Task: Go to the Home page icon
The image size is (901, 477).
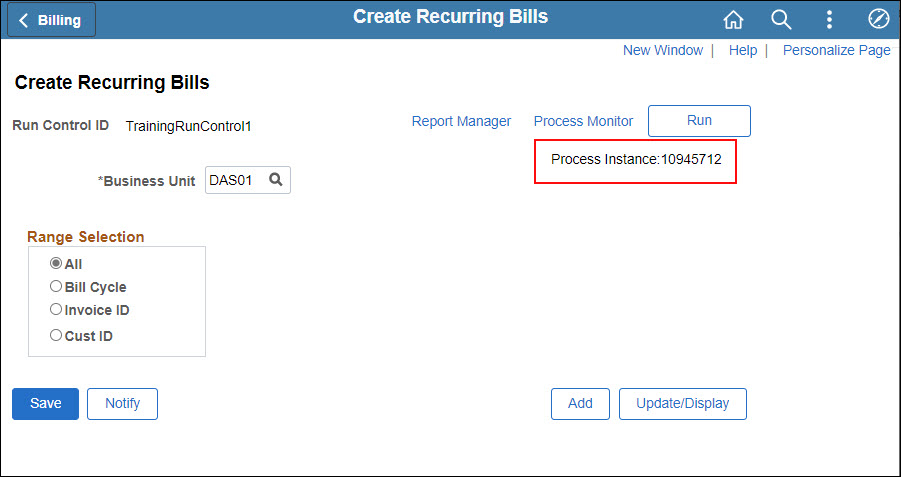Action: (733, 20)
